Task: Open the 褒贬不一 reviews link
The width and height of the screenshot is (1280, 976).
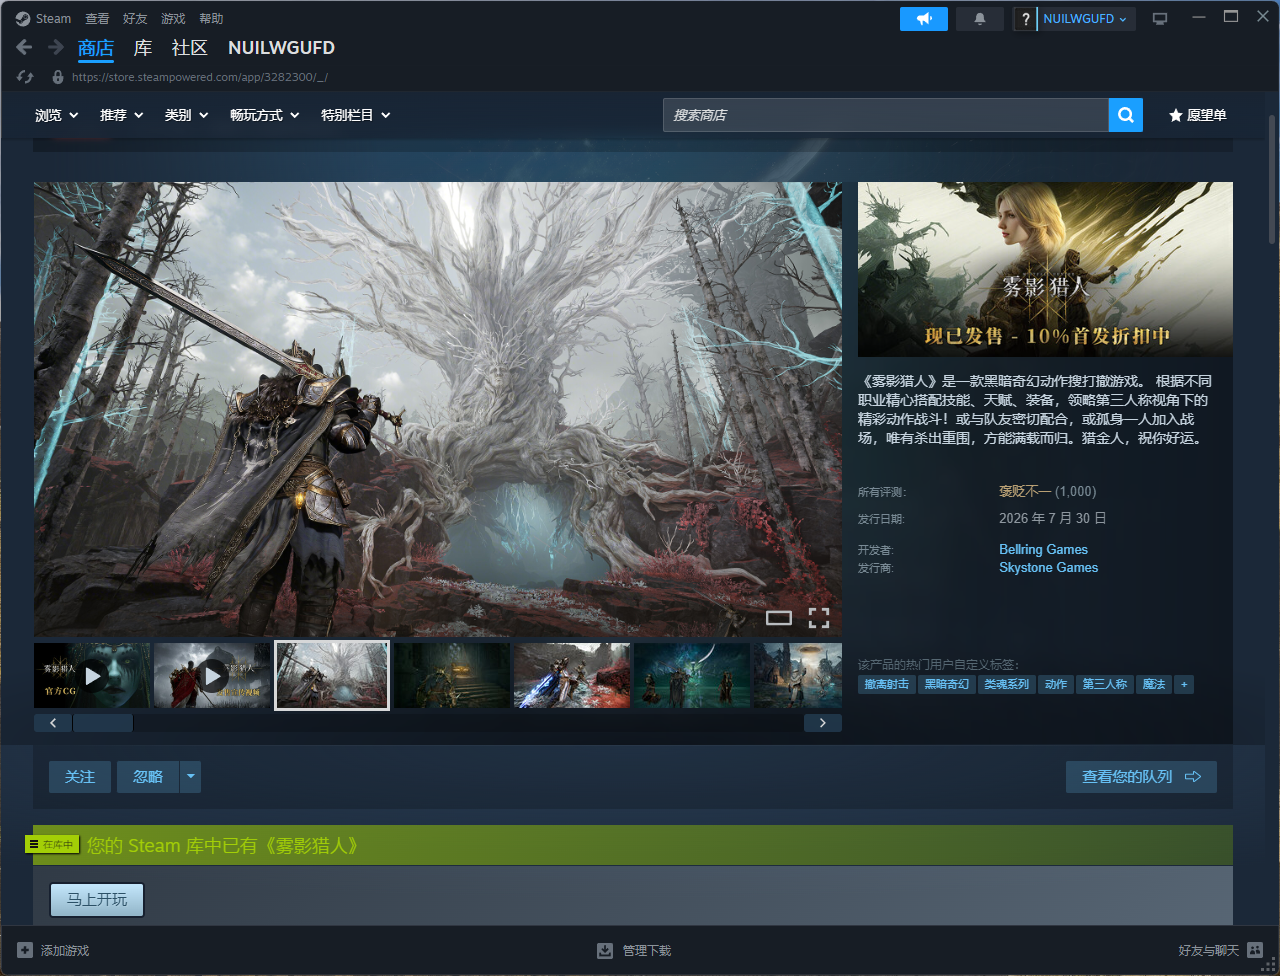Action: (x=1025, y=492)
